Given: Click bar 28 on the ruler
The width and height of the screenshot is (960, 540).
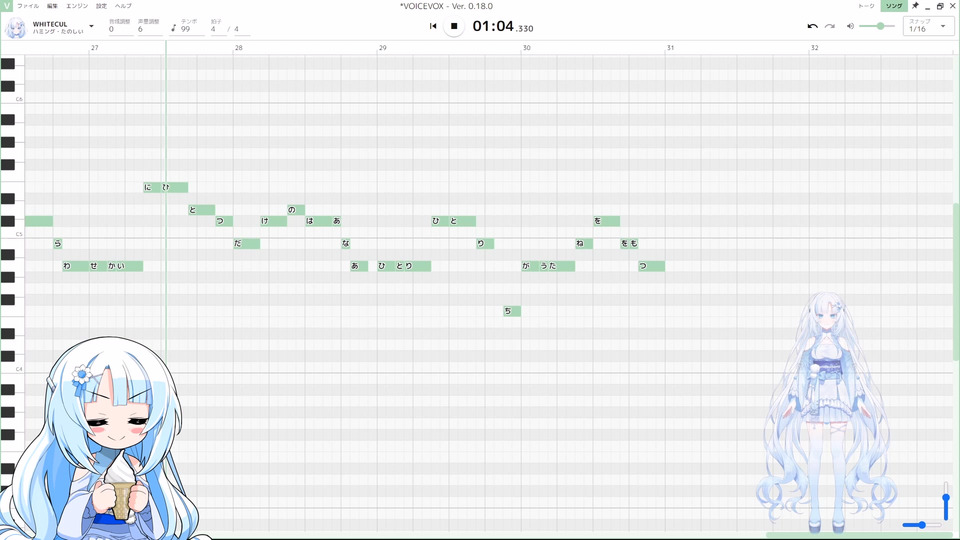Looking at the screenshot, I should [238, 48].
